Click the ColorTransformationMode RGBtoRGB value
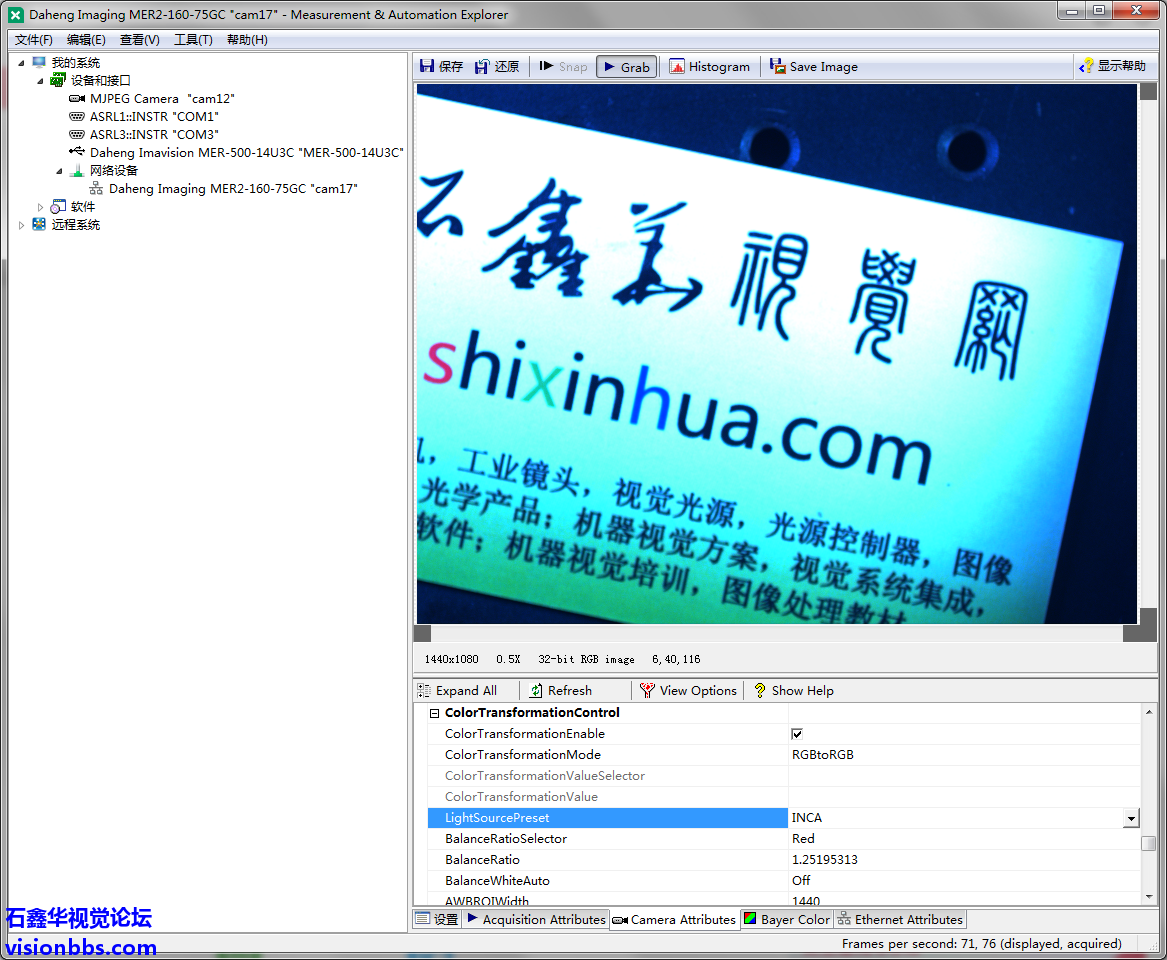Viewport: 1167px width, 960px height. 822,755
